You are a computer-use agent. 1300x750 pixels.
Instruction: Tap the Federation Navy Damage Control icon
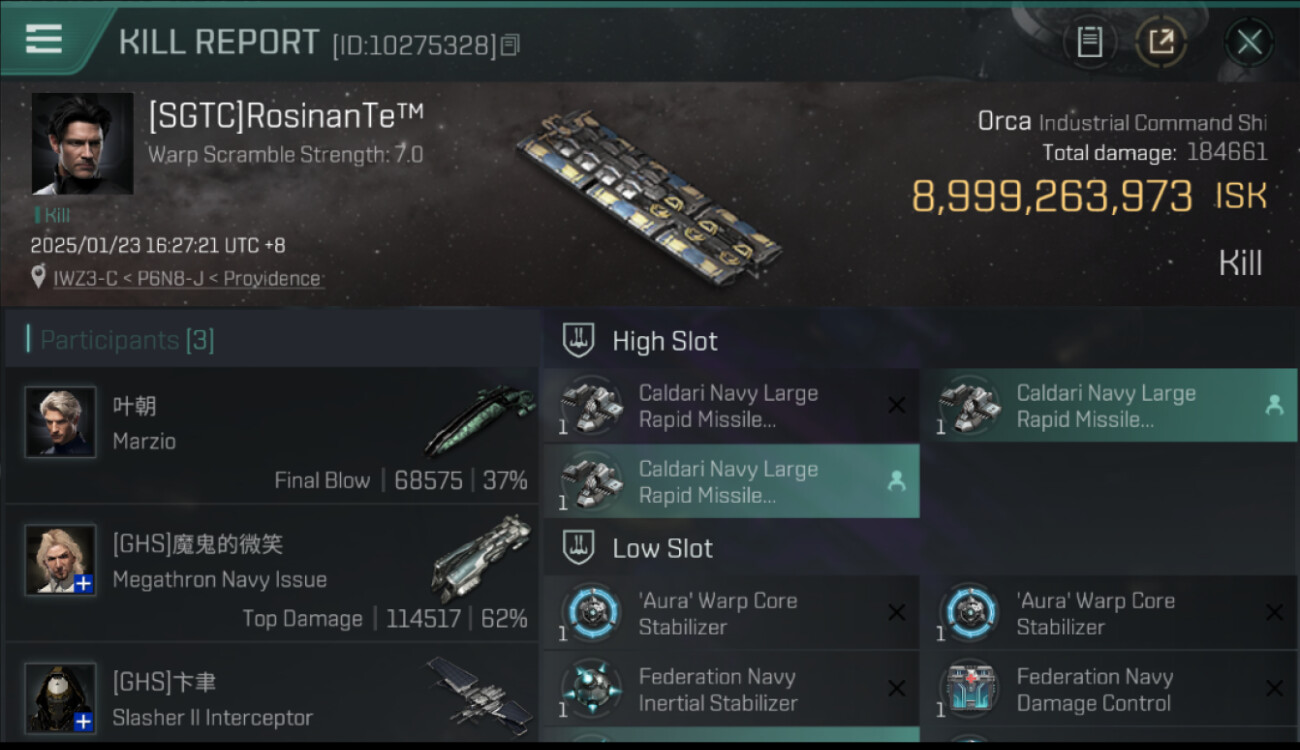[968, 689]
